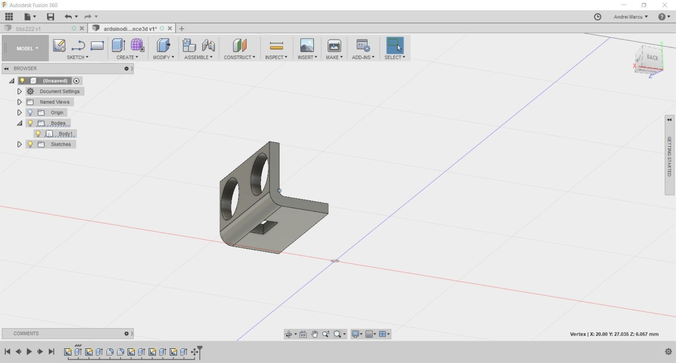The image size is (676, 363).
Task: Switch to the arduinodi...nce3d v1 tab
Action: pos(130,28)
